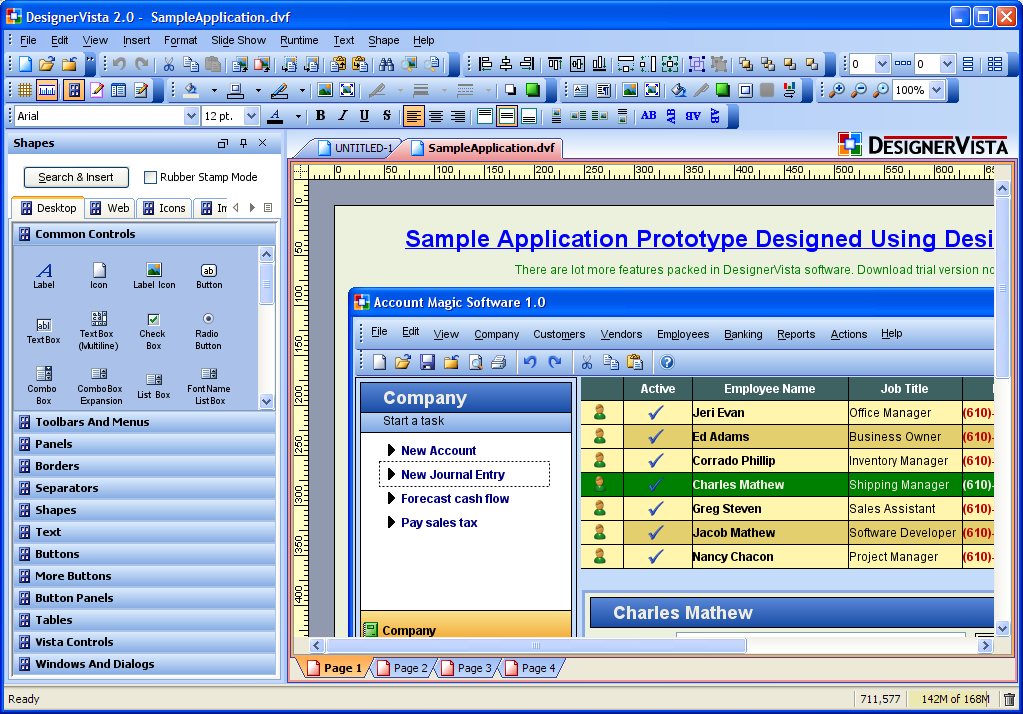Click the Paste clipboard icon in main toolbar
Viewport: 1023px width, 714px height.
[x=213, y=64]
